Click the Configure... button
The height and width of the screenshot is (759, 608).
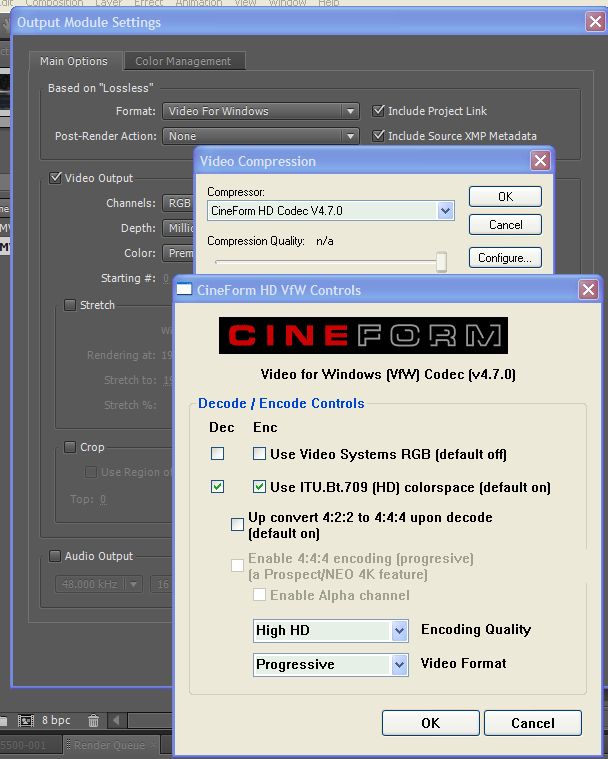click(x=505, y=258)
